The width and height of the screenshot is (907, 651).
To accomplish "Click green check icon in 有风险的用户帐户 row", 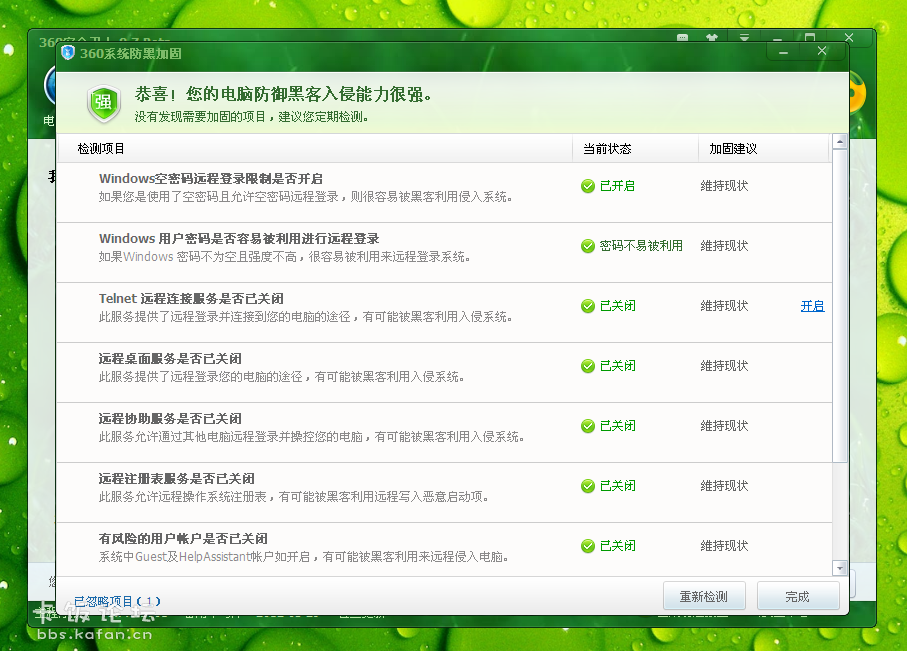I will click(588, 546).
